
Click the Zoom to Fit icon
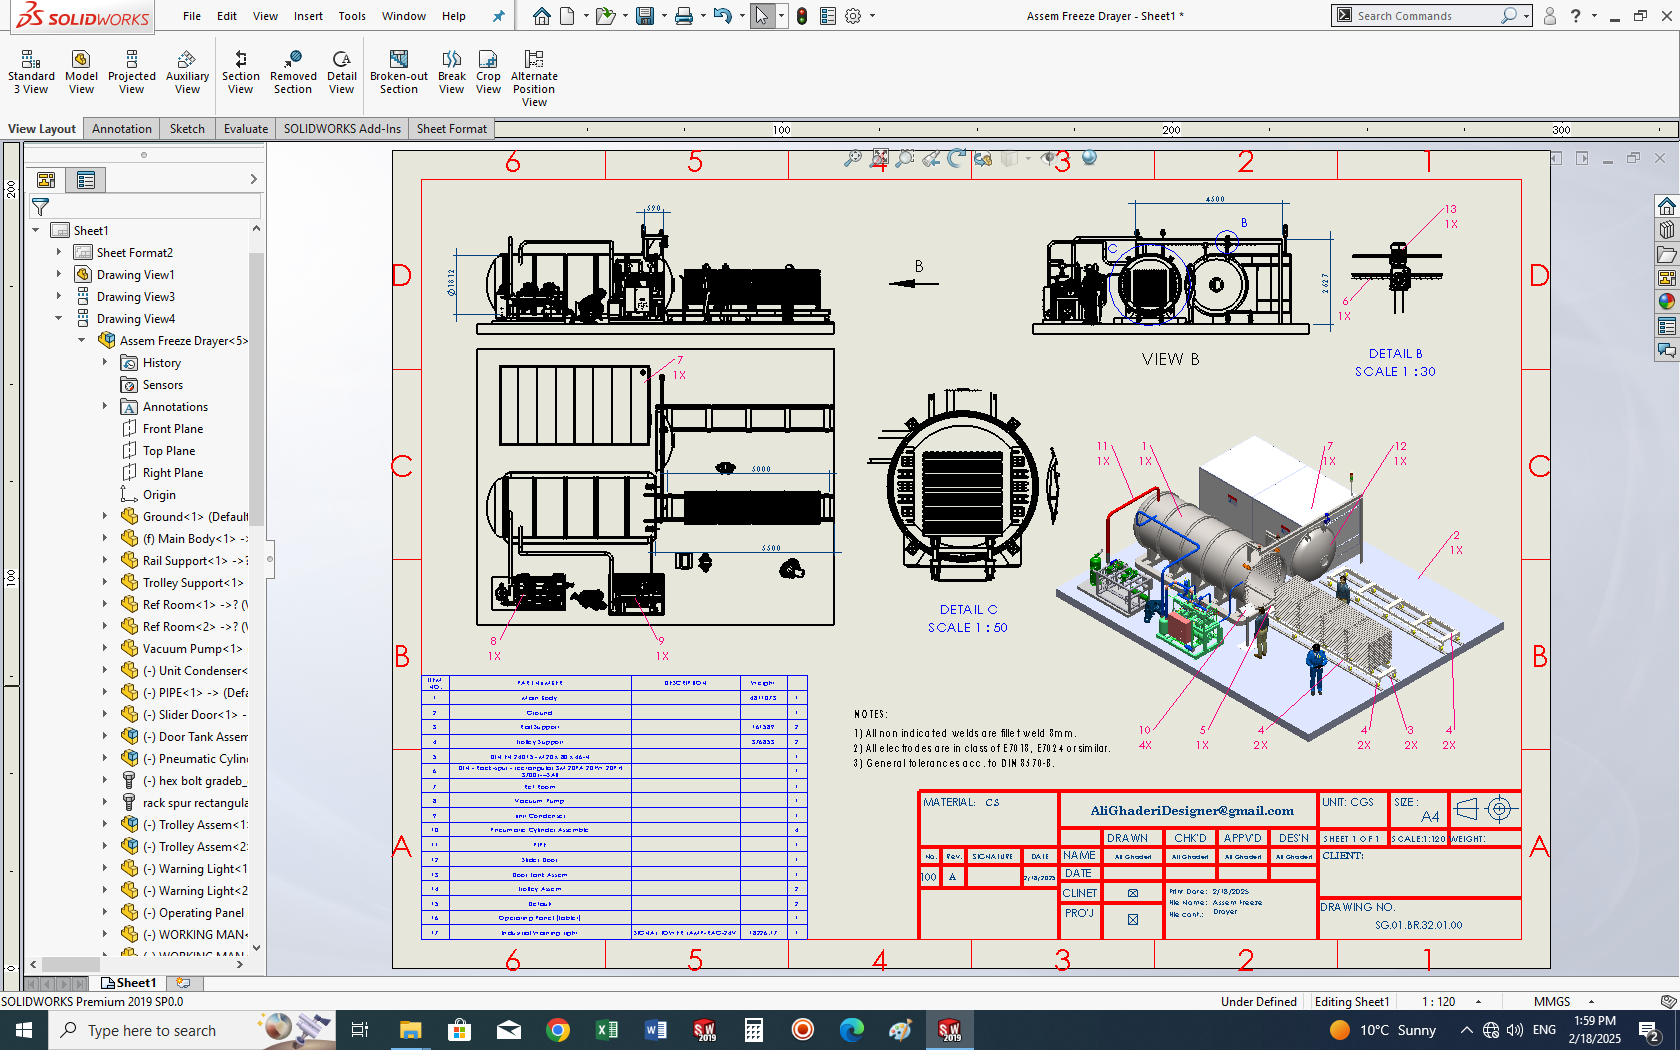coord(853,159)
